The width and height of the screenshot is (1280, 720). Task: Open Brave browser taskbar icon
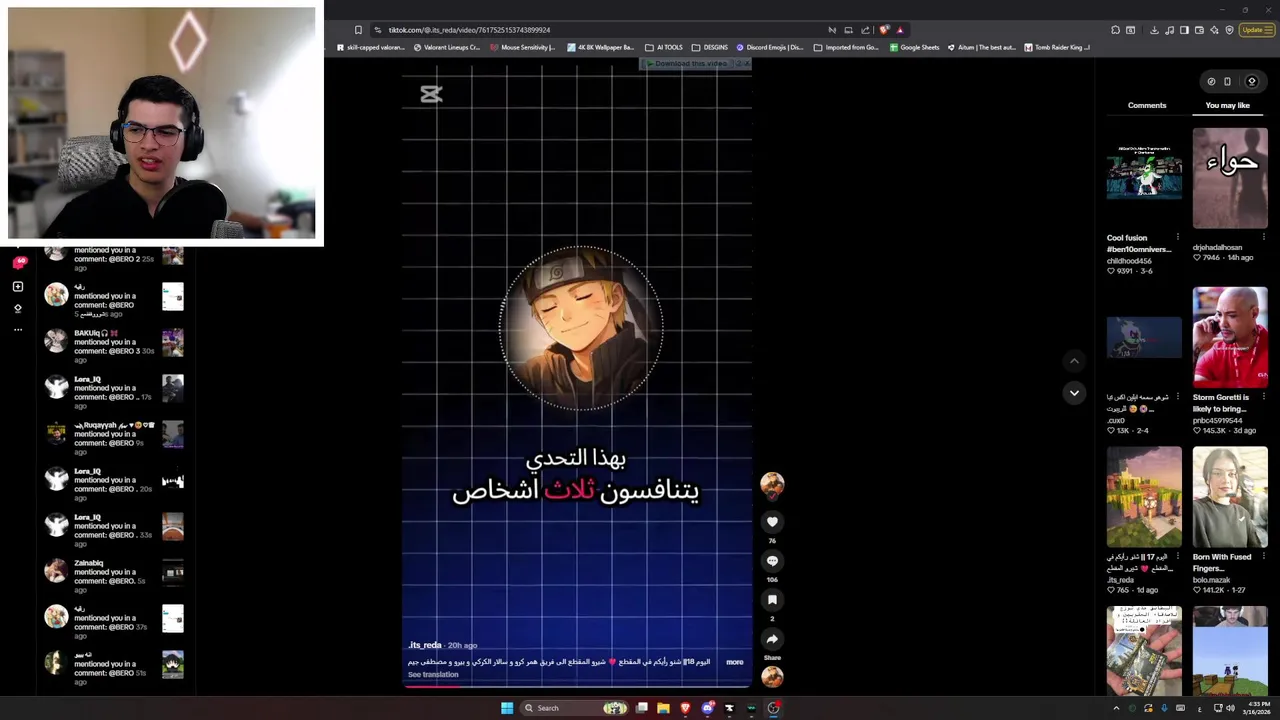click(x=685, y=708)
